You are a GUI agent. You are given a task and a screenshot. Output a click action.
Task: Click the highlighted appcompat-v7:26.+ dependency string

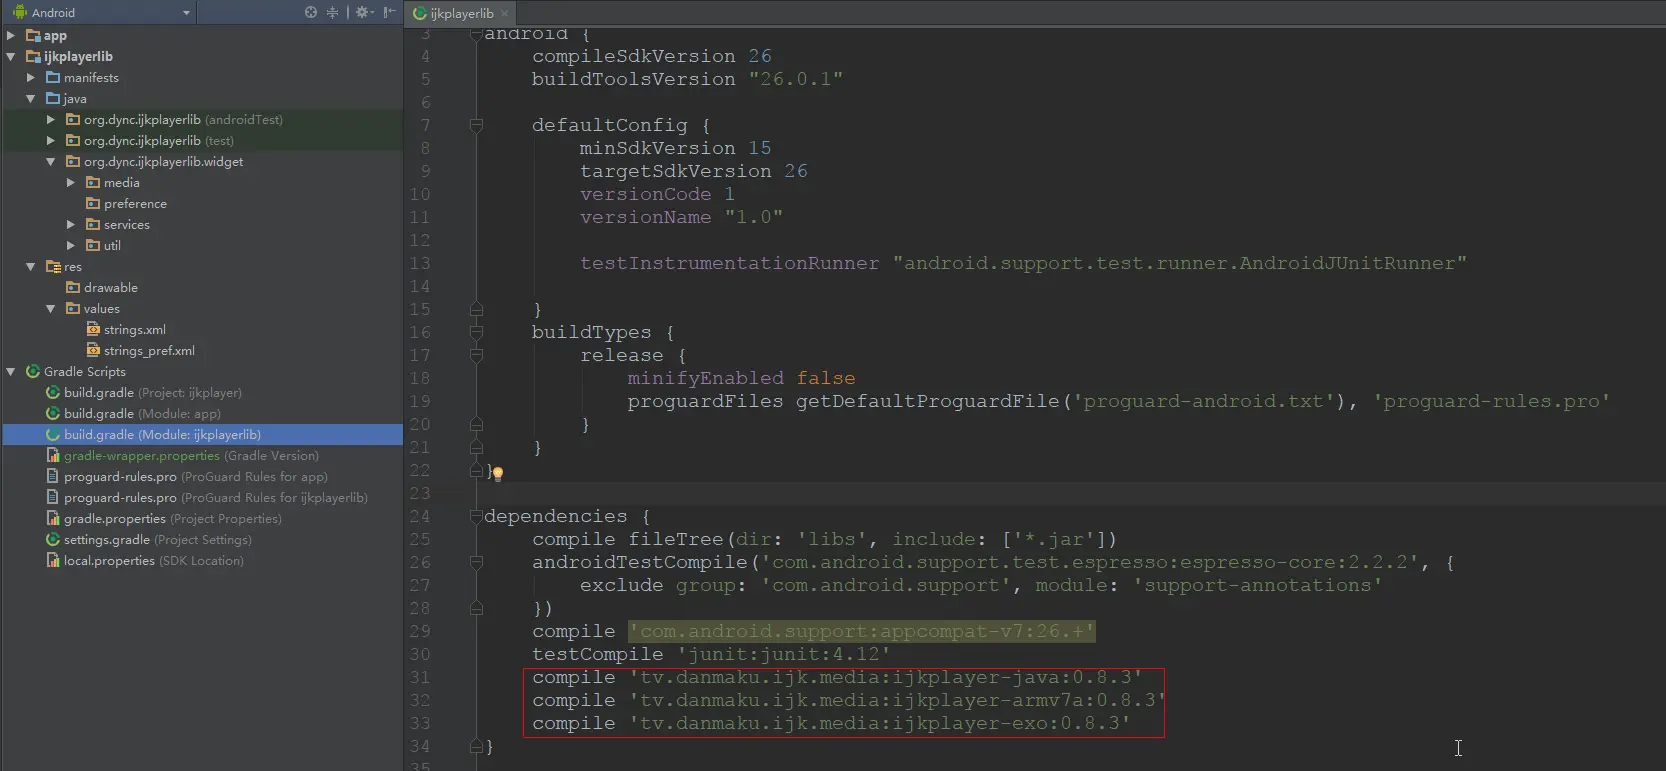tap(862, 631)
